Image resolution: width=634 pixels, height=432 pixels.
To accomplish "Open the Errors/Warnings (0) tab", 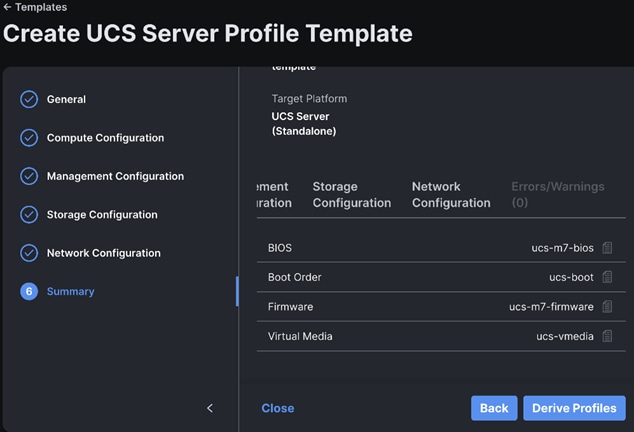I will [558, 195].
